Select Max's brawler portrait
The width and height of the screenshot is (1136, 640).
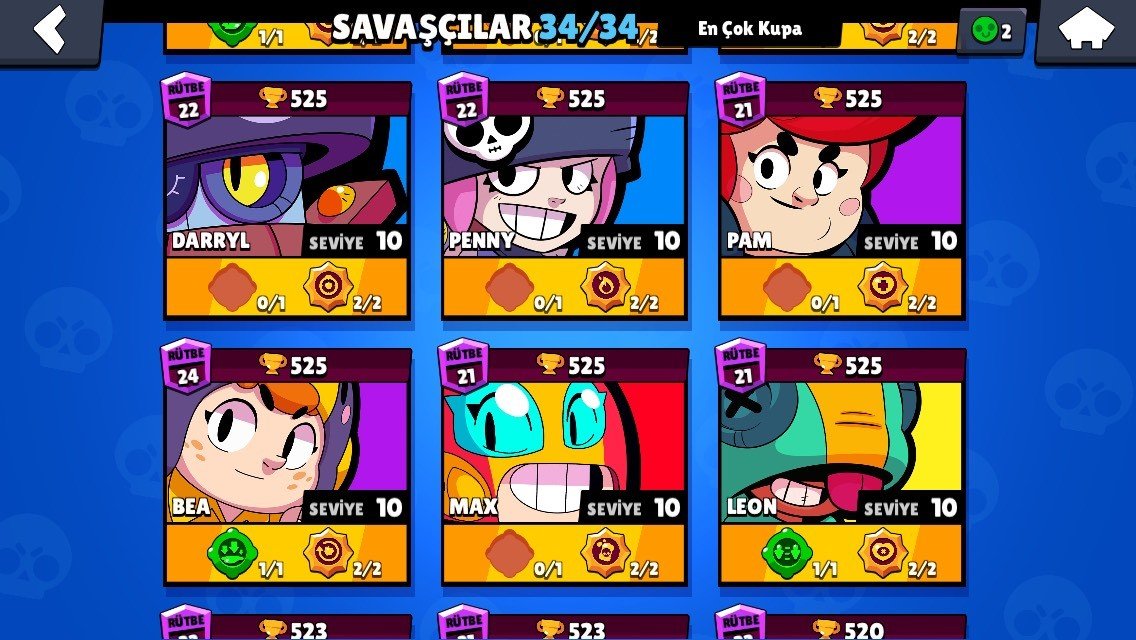tap(564, 452)
